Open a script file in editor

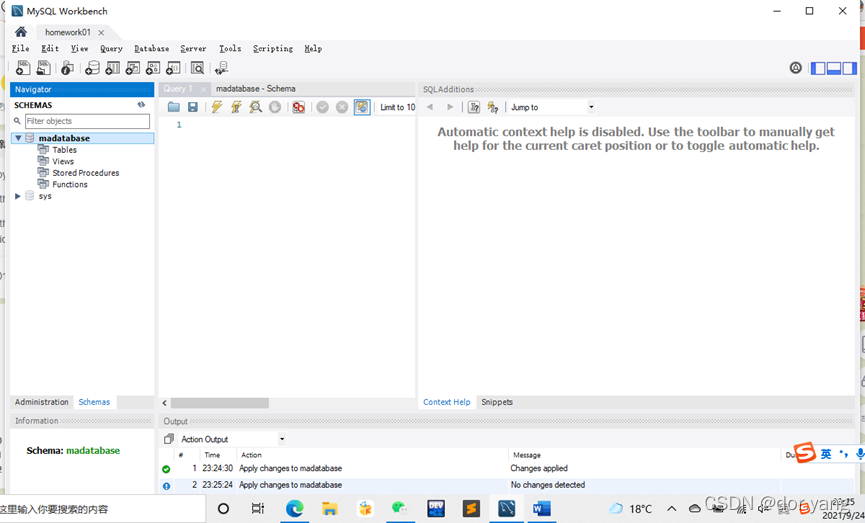[174, 107]
